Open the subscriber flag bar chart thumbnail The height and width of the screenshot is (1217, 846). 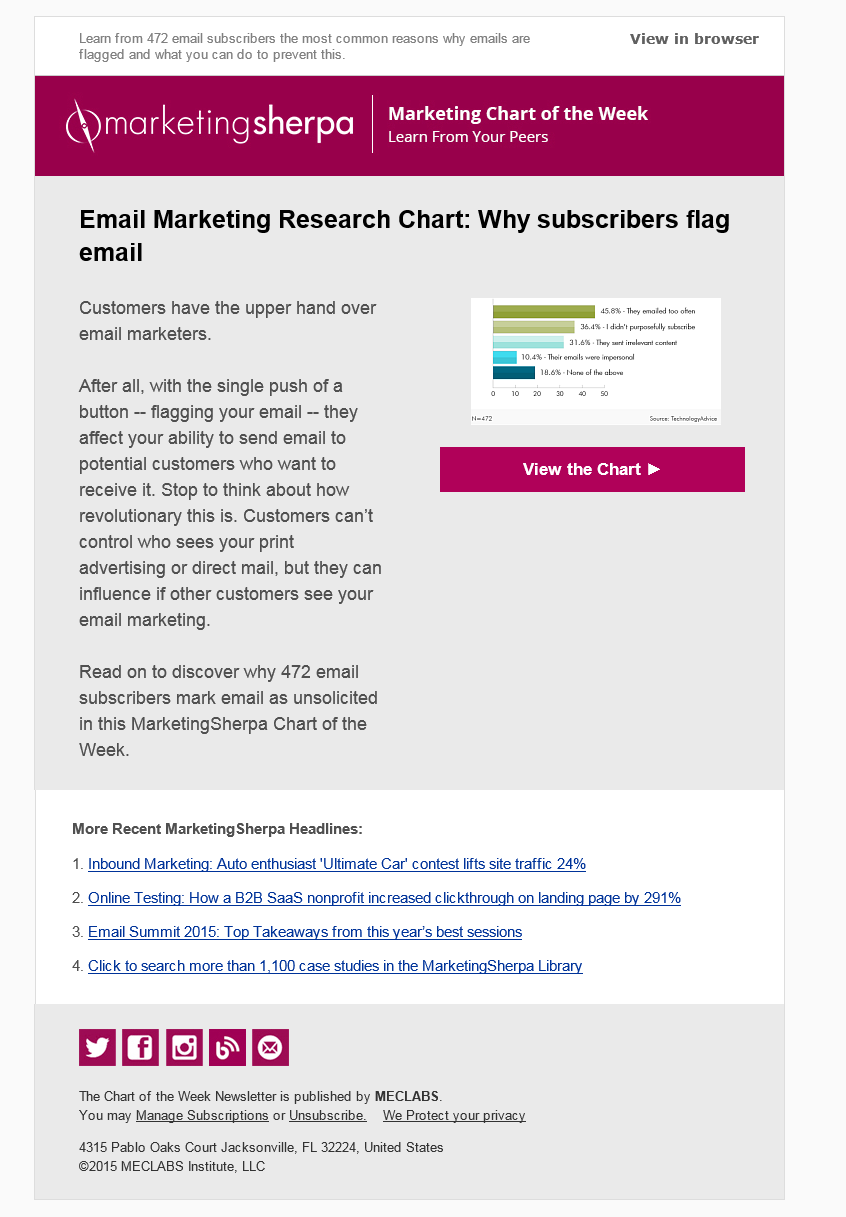click(595, 361)
